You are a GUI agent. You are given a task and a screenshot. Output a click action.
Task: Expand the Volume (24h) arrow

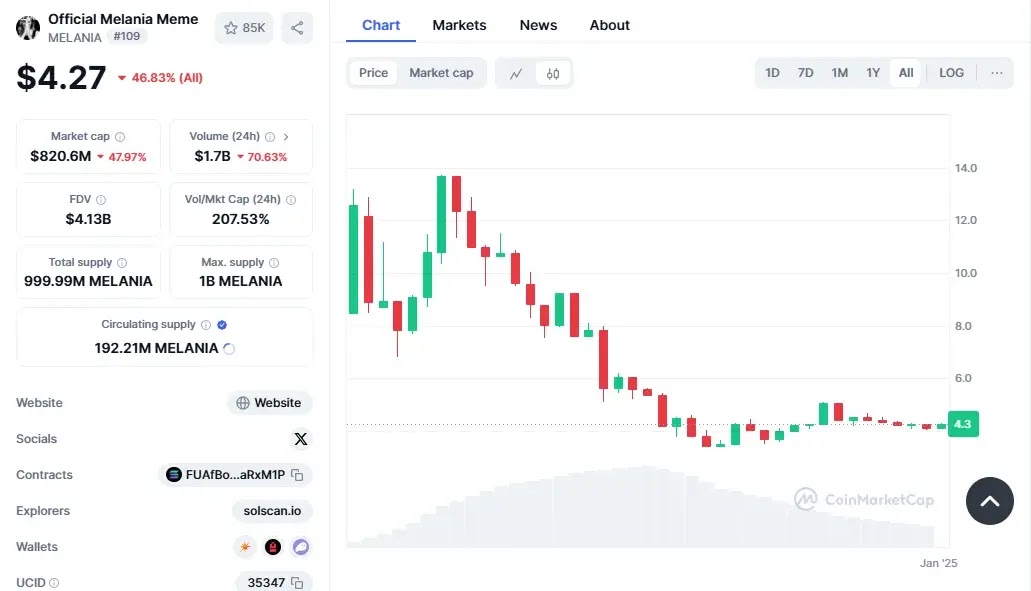(x=286, y=137)
